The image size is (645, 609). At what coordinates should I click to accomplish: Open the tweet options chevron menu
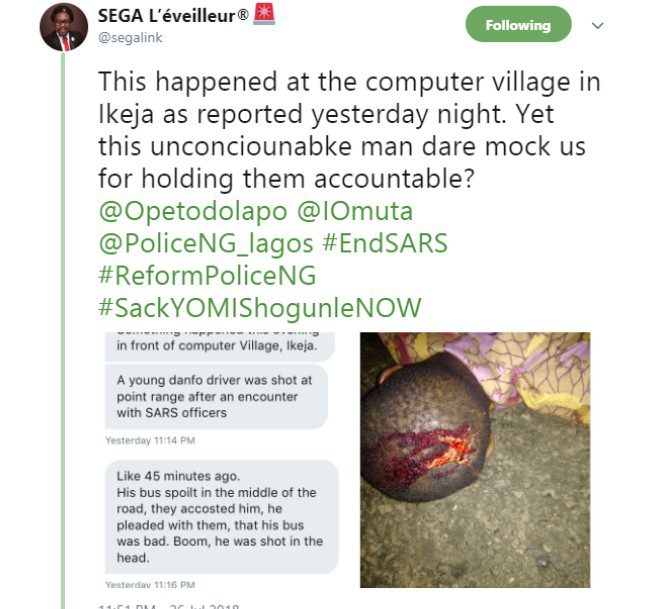click(x=597, y=26)
